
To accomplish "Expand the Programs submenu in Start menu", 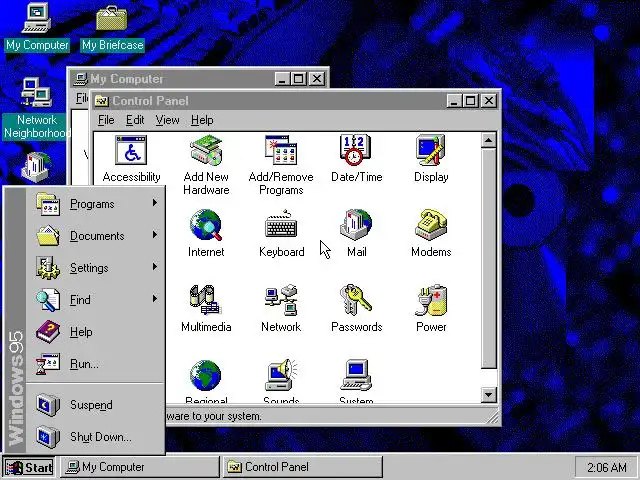I will [x=96, y=204].
